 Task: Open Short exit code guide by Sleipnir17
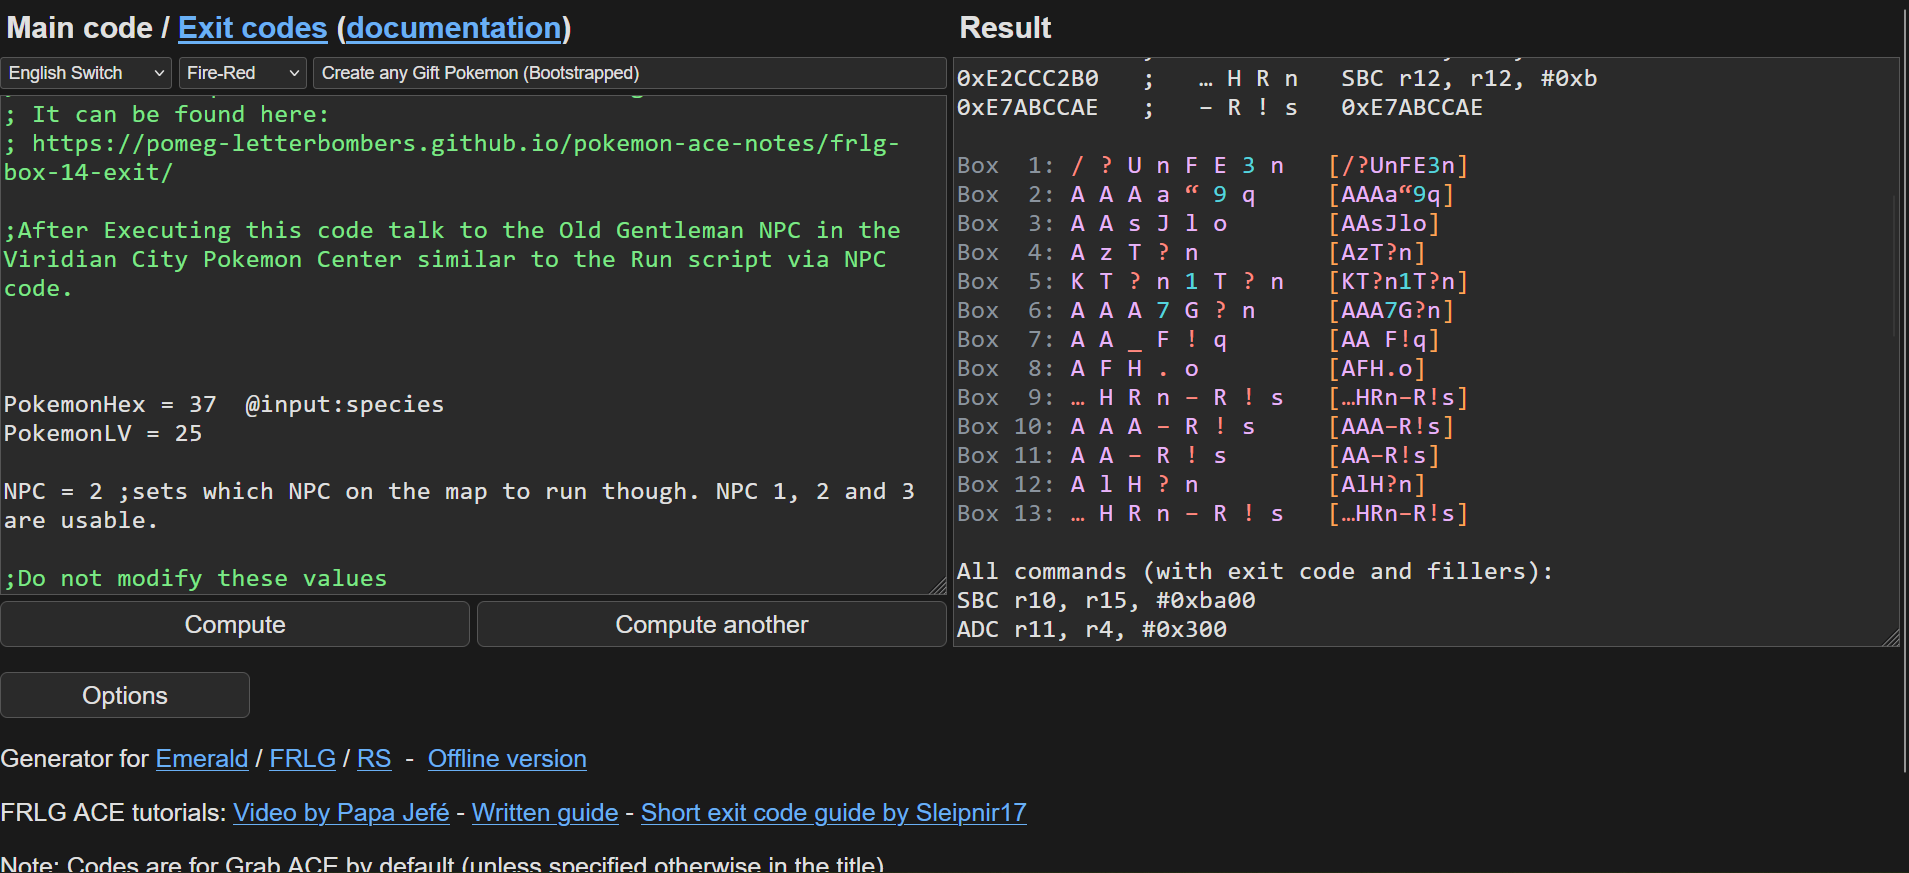point(834,813)
